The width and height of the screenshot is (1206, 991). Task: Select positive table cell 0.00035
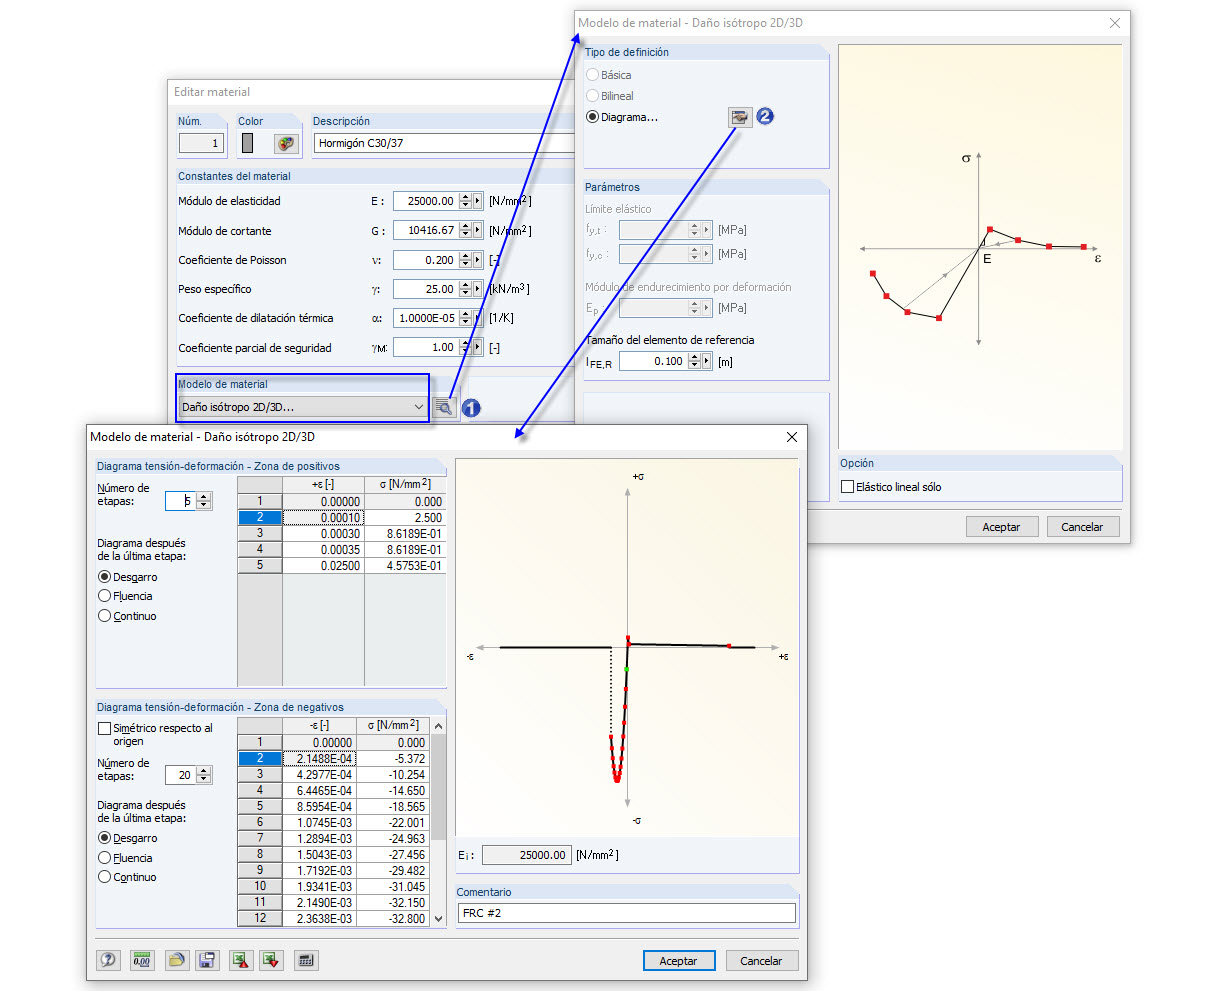(x=323, y=550)
